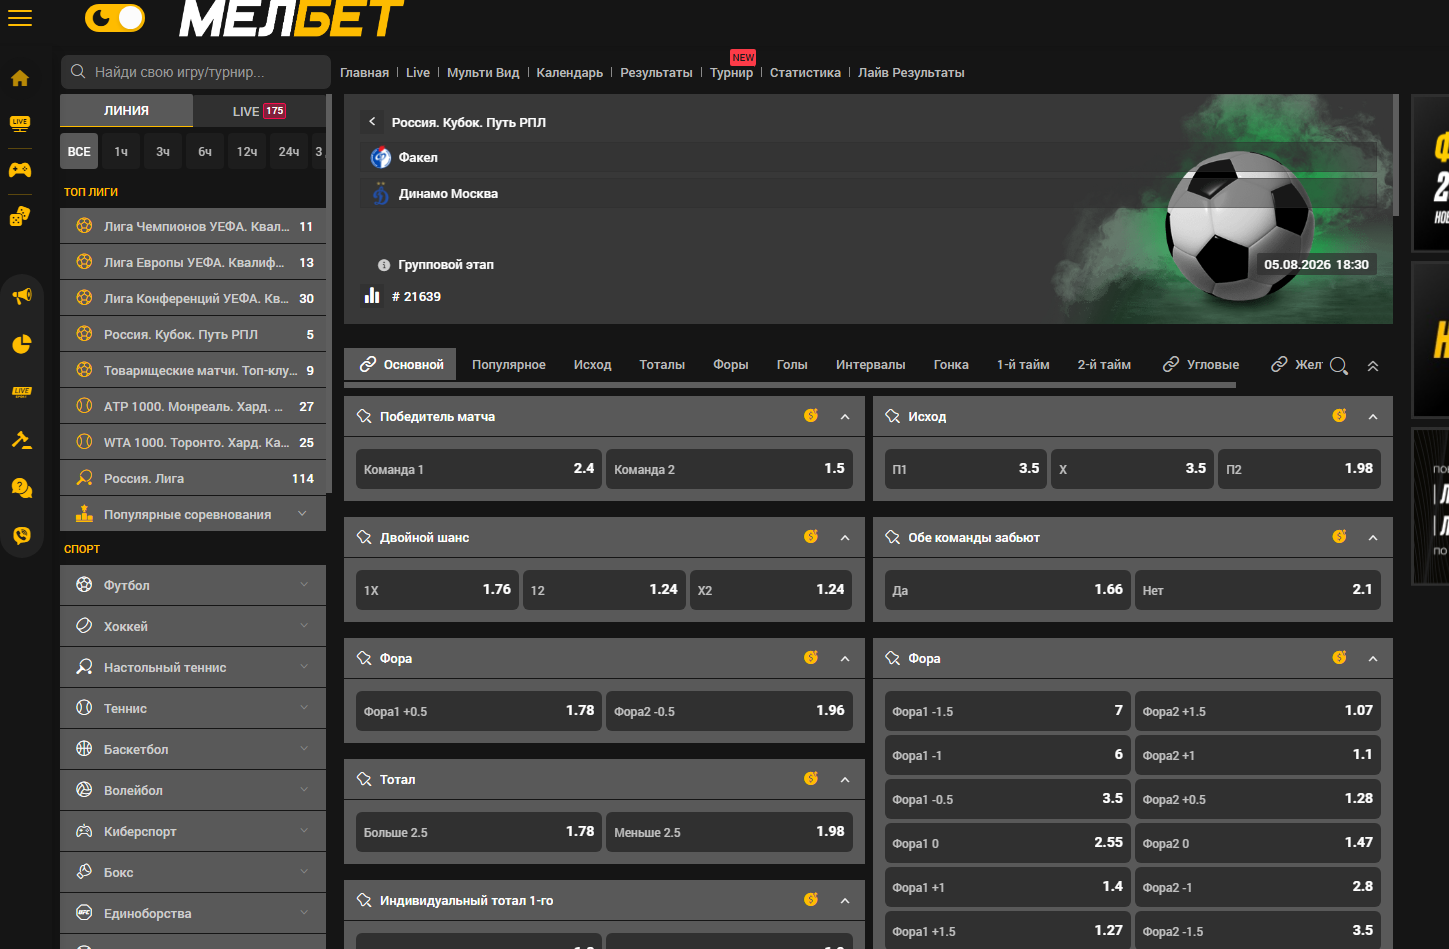Image resolution: width=1449 pixels, height=949 pixels.
Task: Expand Популярные соревнования list
Action: pos(193,514)
